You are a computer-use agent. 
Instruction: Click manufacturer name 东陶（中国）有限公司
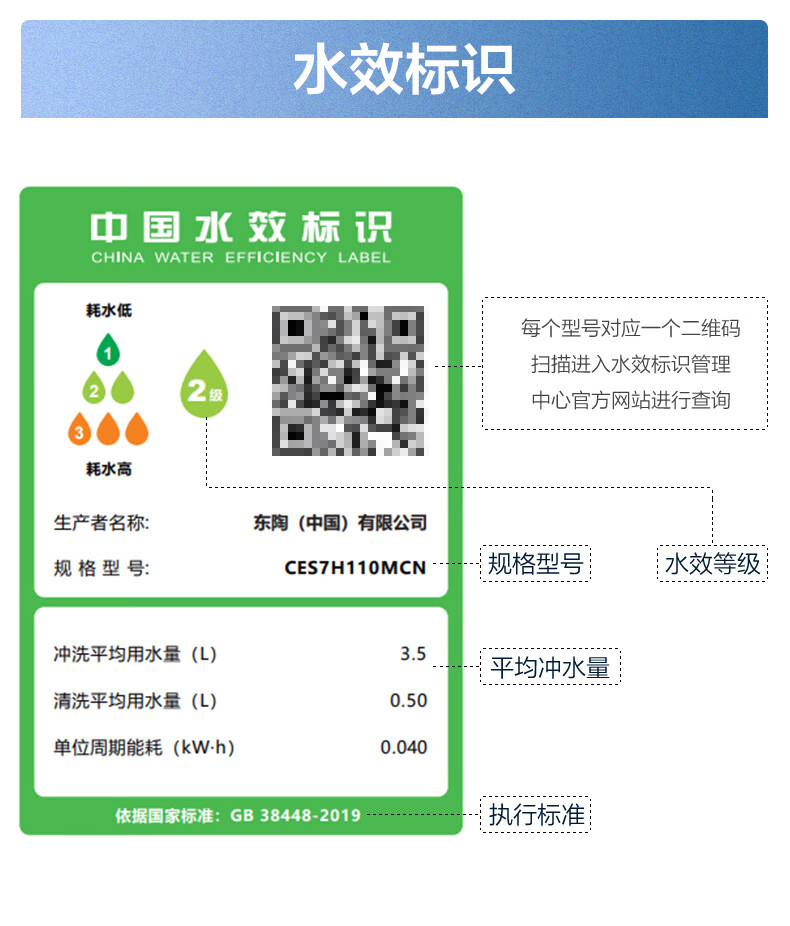point(340,523)
